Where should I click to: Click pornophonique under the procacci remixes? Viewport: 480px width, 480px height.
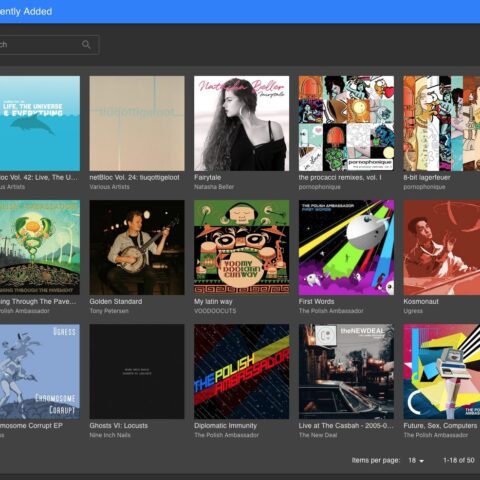click(319, 187)
